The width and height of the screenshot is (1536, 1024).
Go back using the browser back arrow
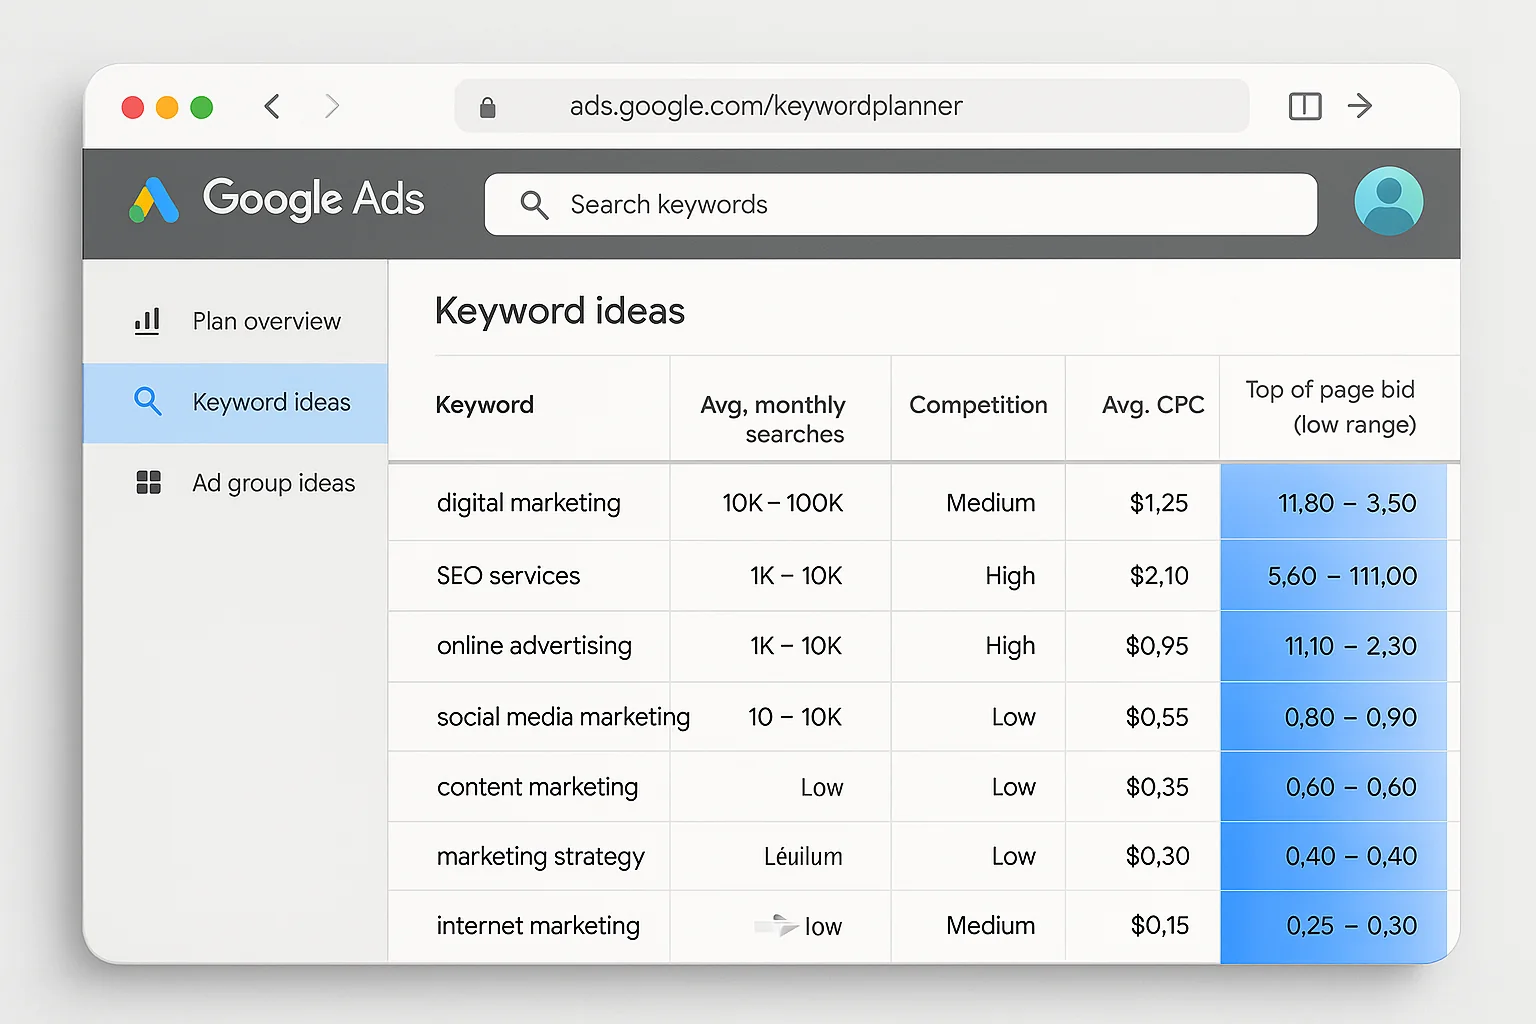click(x=271, y=105)
